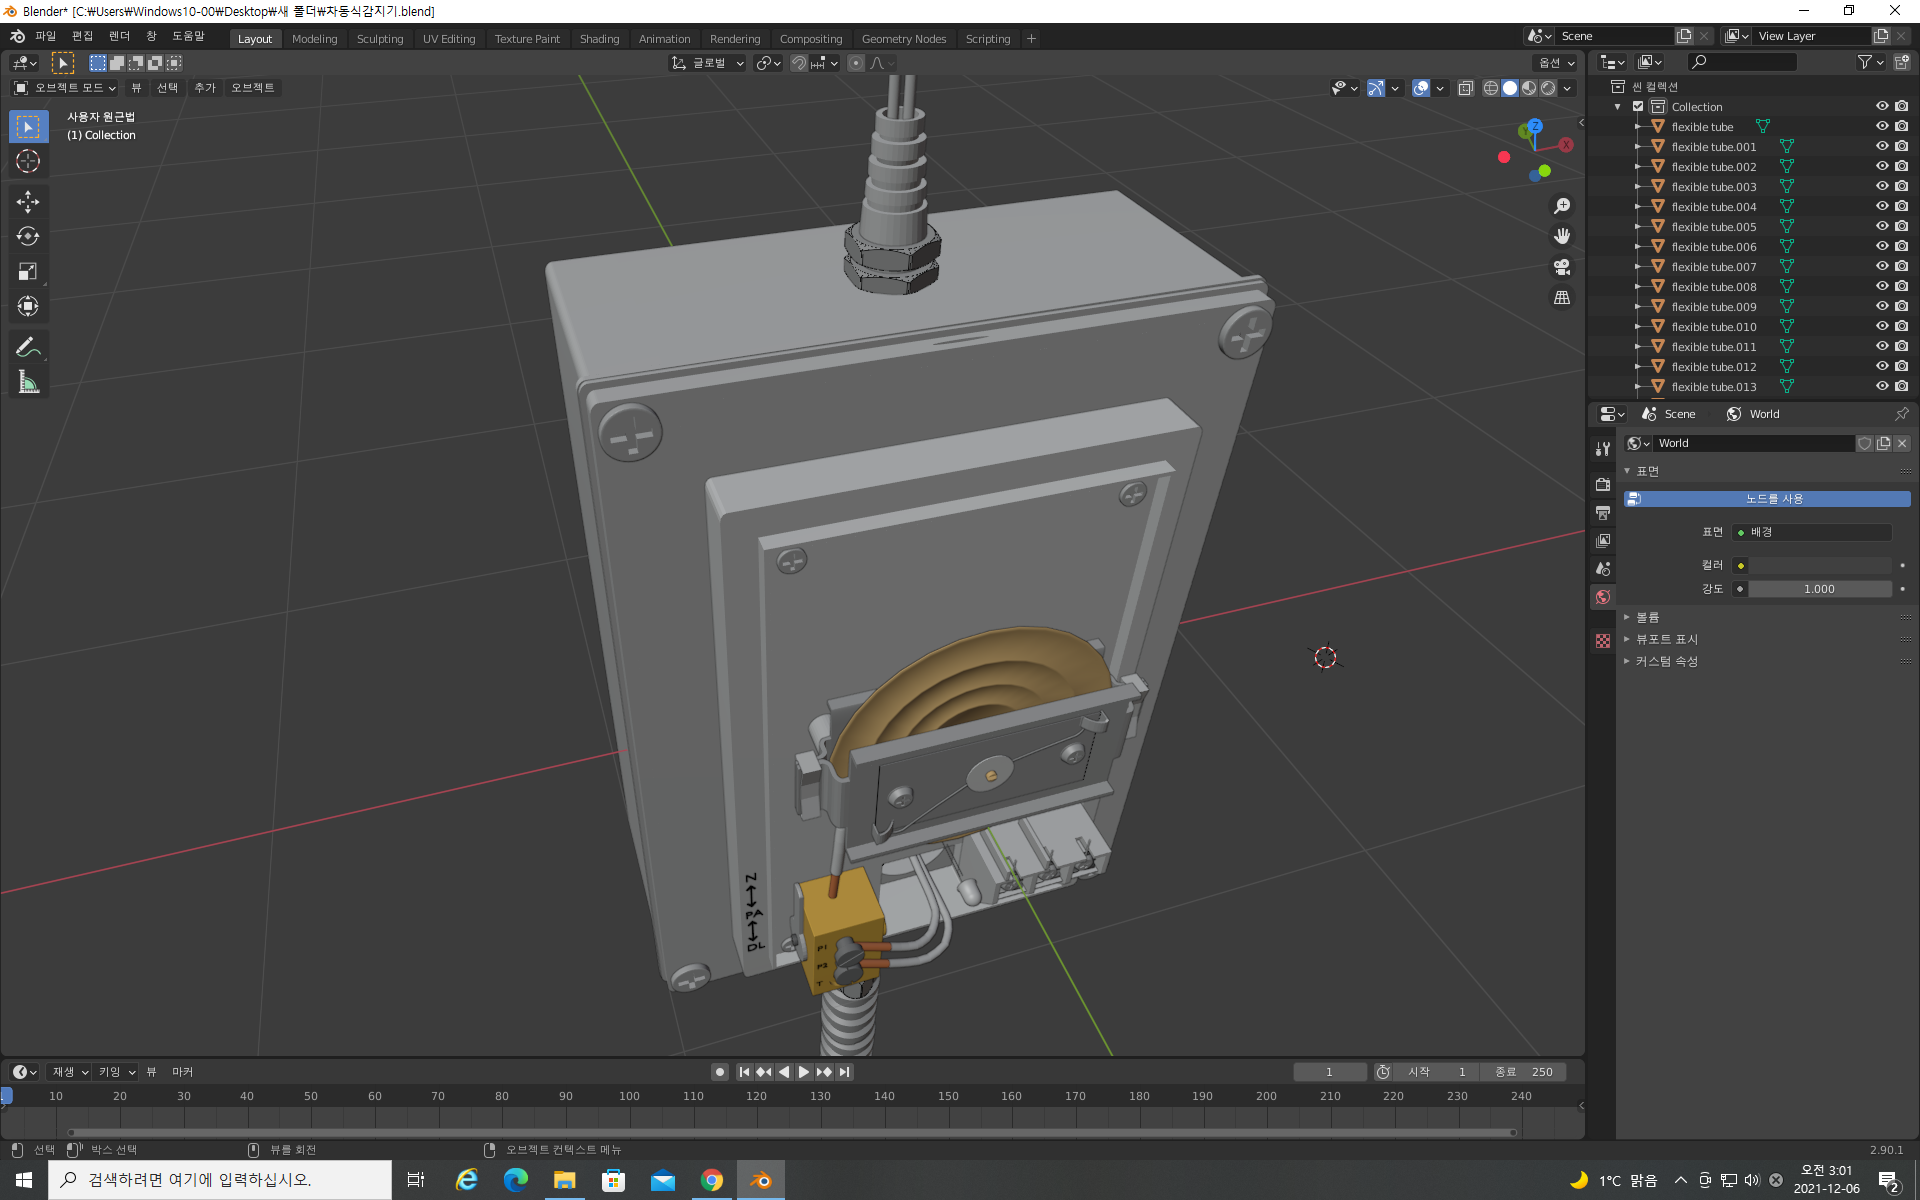Select the Annotate pencil tool
1920x1200 pixels.
[28, 347]
